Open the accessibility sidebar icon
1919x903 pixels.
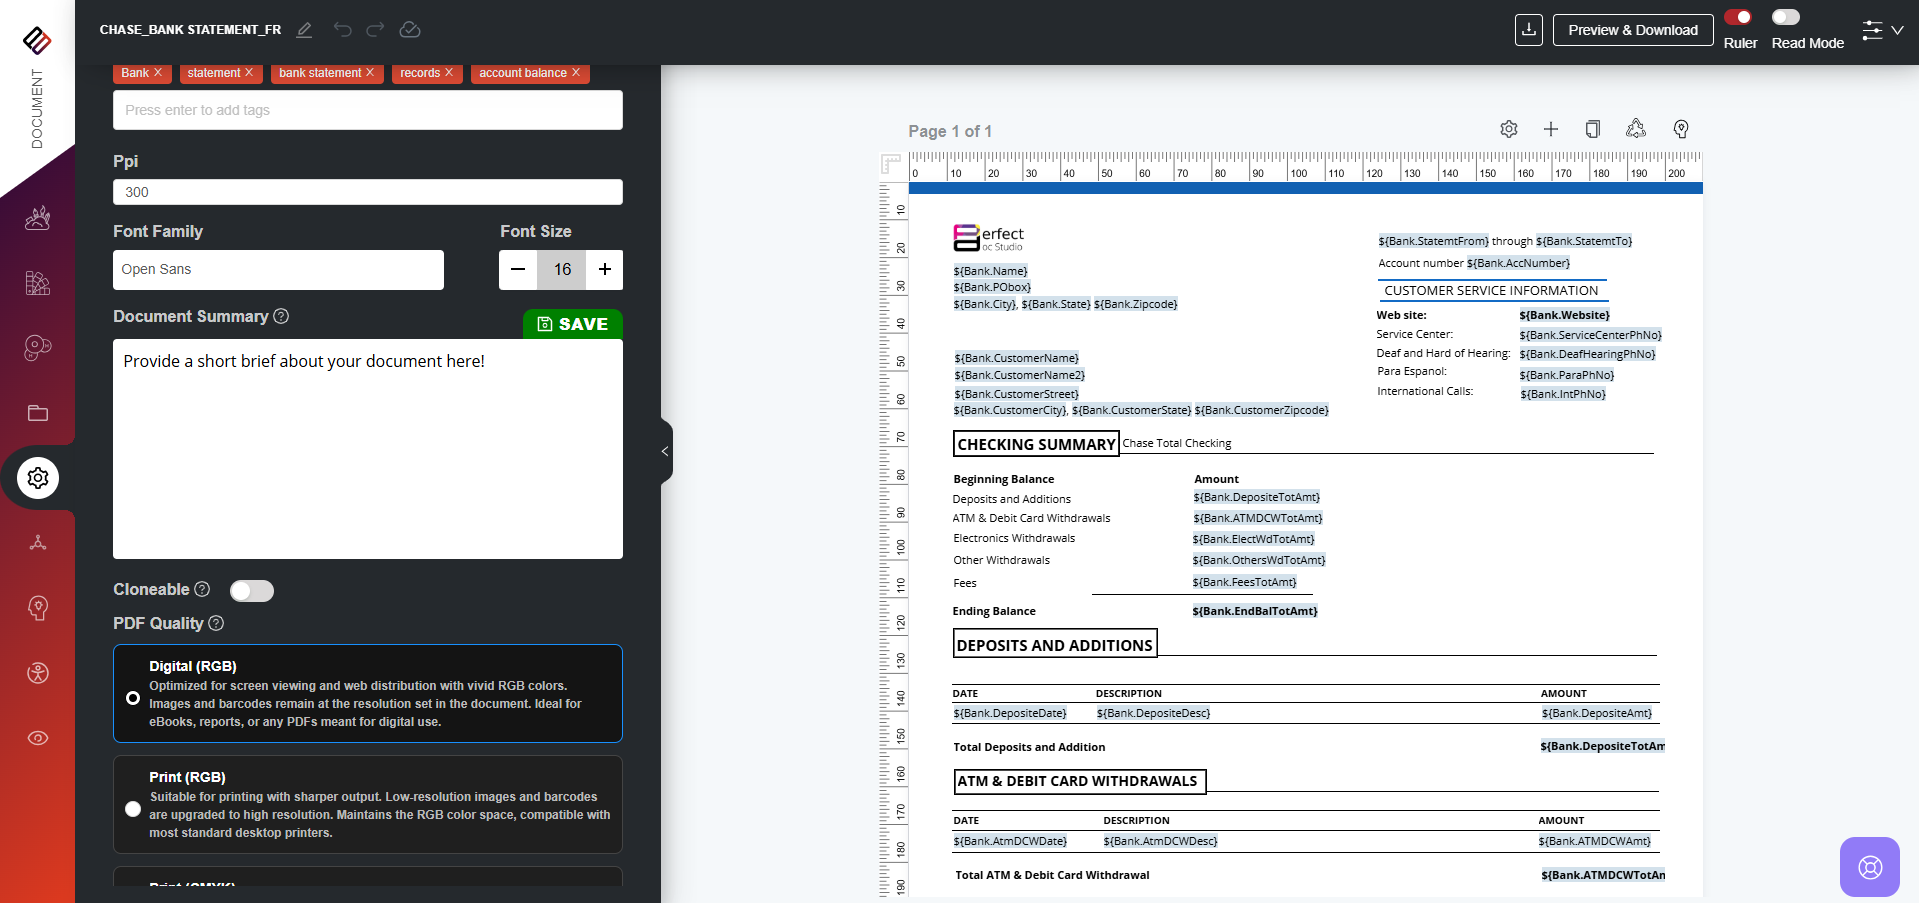(38, 673)
